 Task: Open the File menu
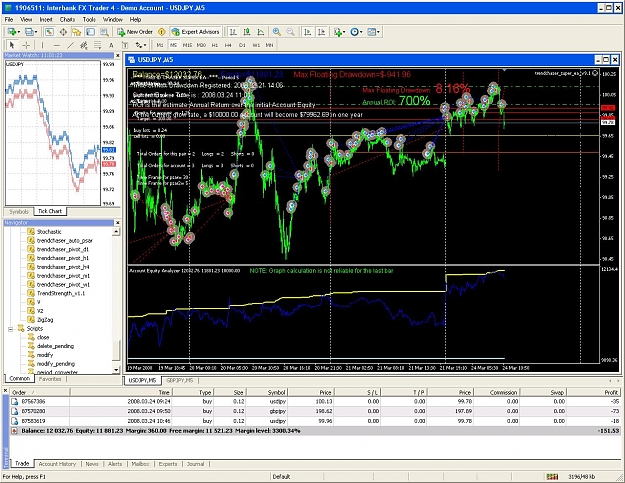pos(9,19)
